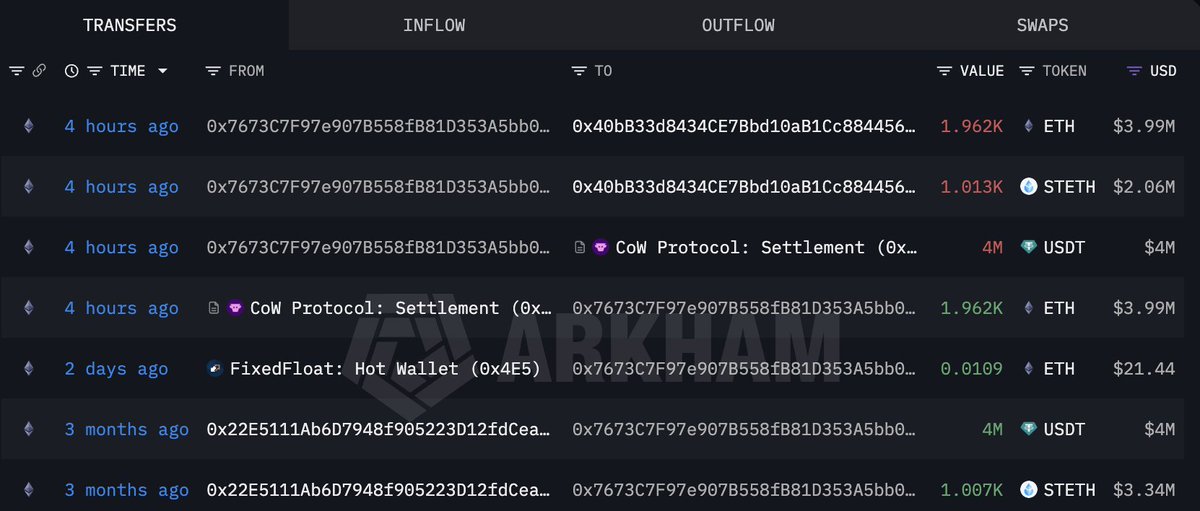
Task: Click the STETH token icon in second row
Action: click(1029, 187)
